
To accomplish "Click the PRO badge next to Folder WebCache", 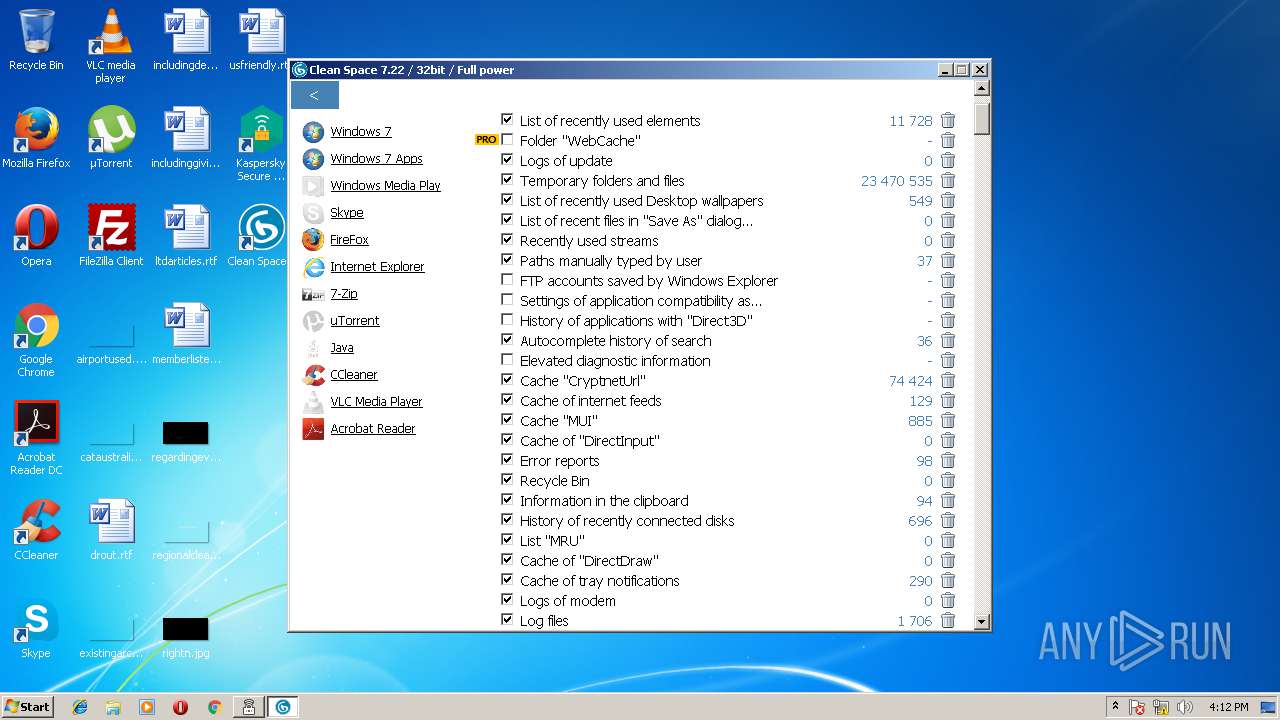I will point(486,140).
